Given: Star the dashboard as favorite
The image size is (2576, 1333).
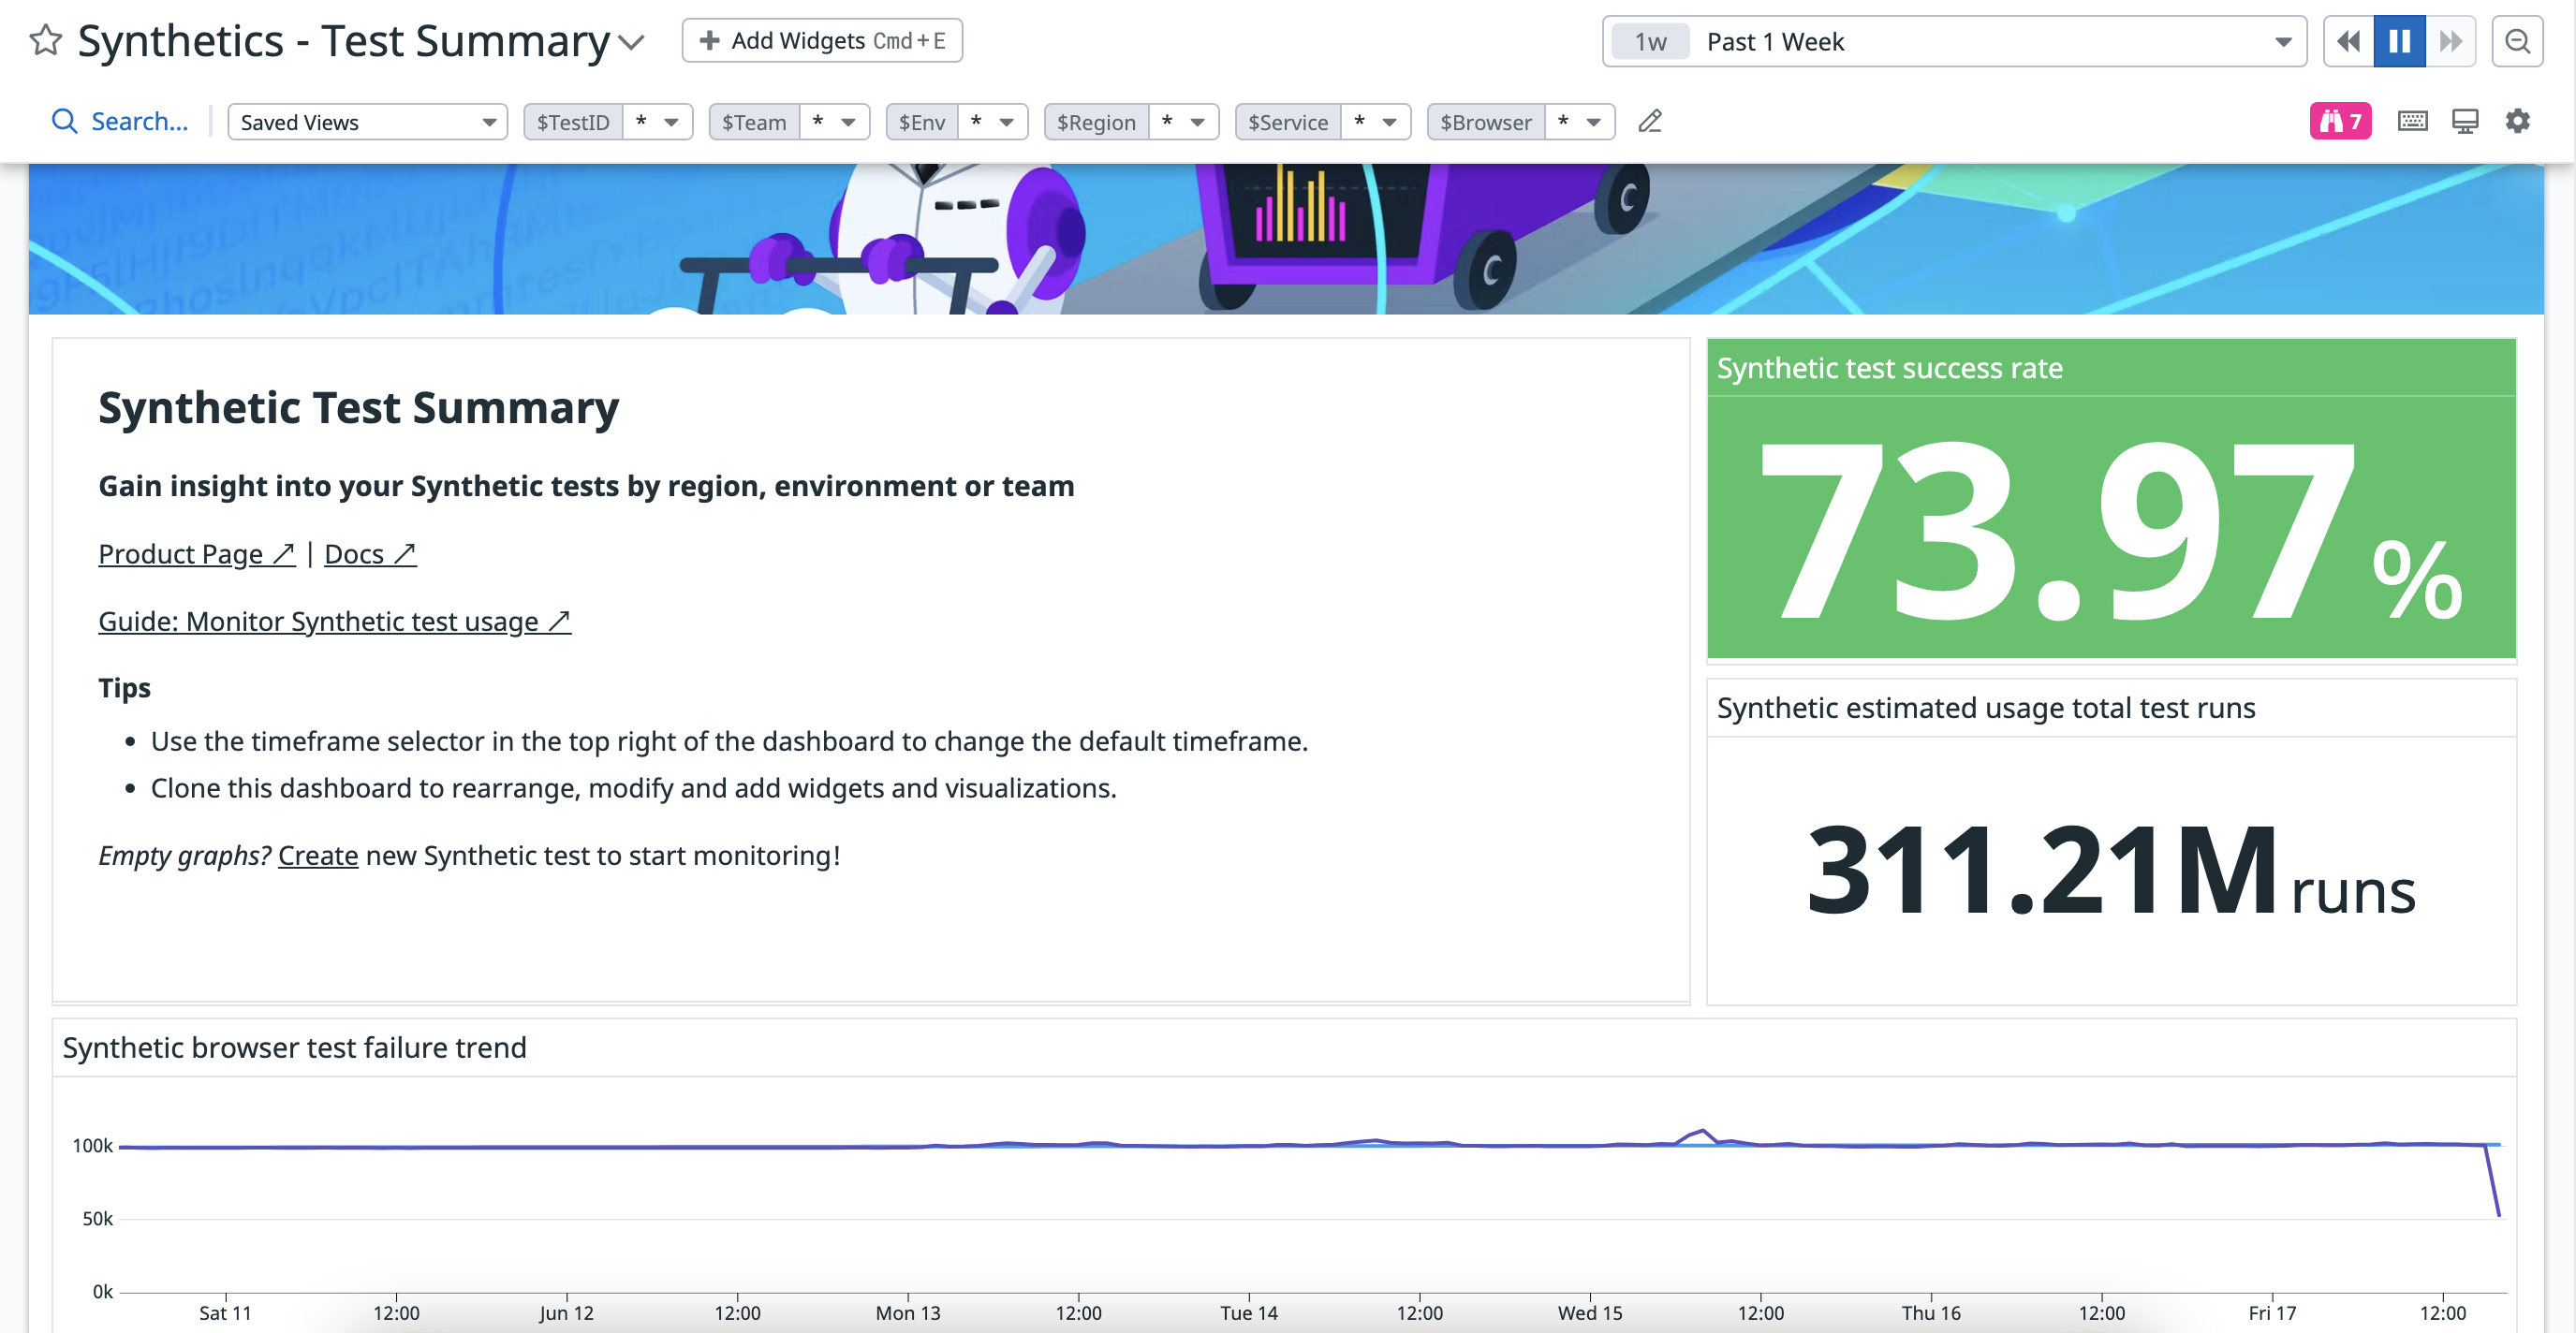Looking at the screenshot, I should pos(45,41).
